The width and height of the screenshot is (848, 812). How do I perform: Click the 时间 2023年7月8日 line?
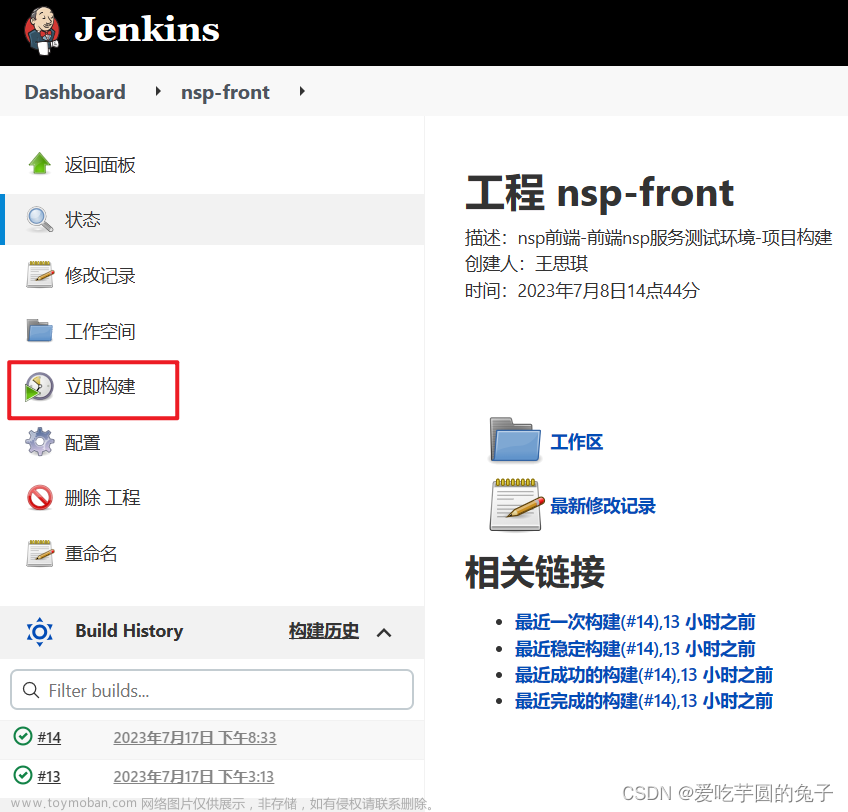(x=582, y=291)
